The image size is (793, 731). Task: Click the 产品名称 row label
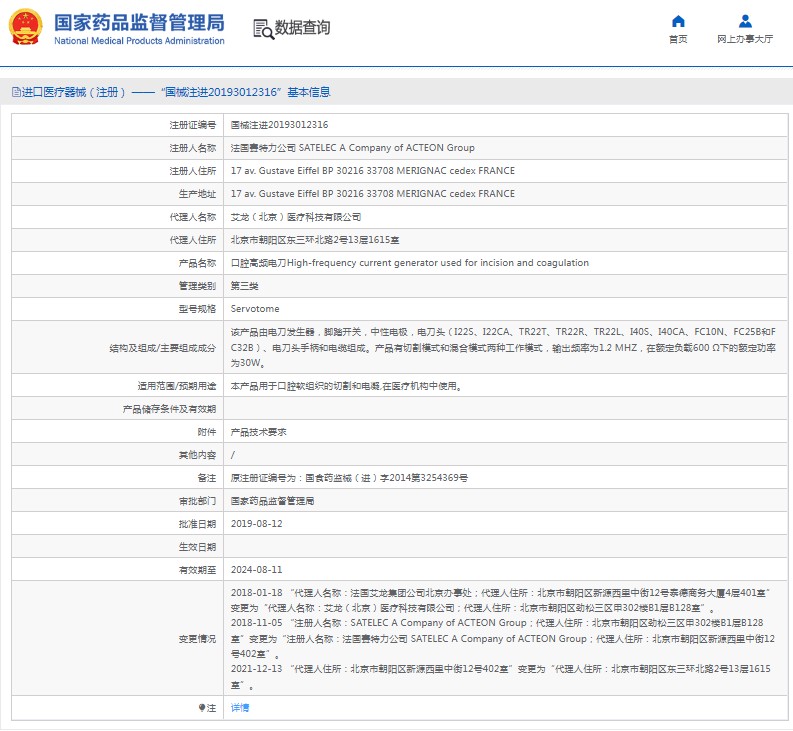click(x=197, y=263)
